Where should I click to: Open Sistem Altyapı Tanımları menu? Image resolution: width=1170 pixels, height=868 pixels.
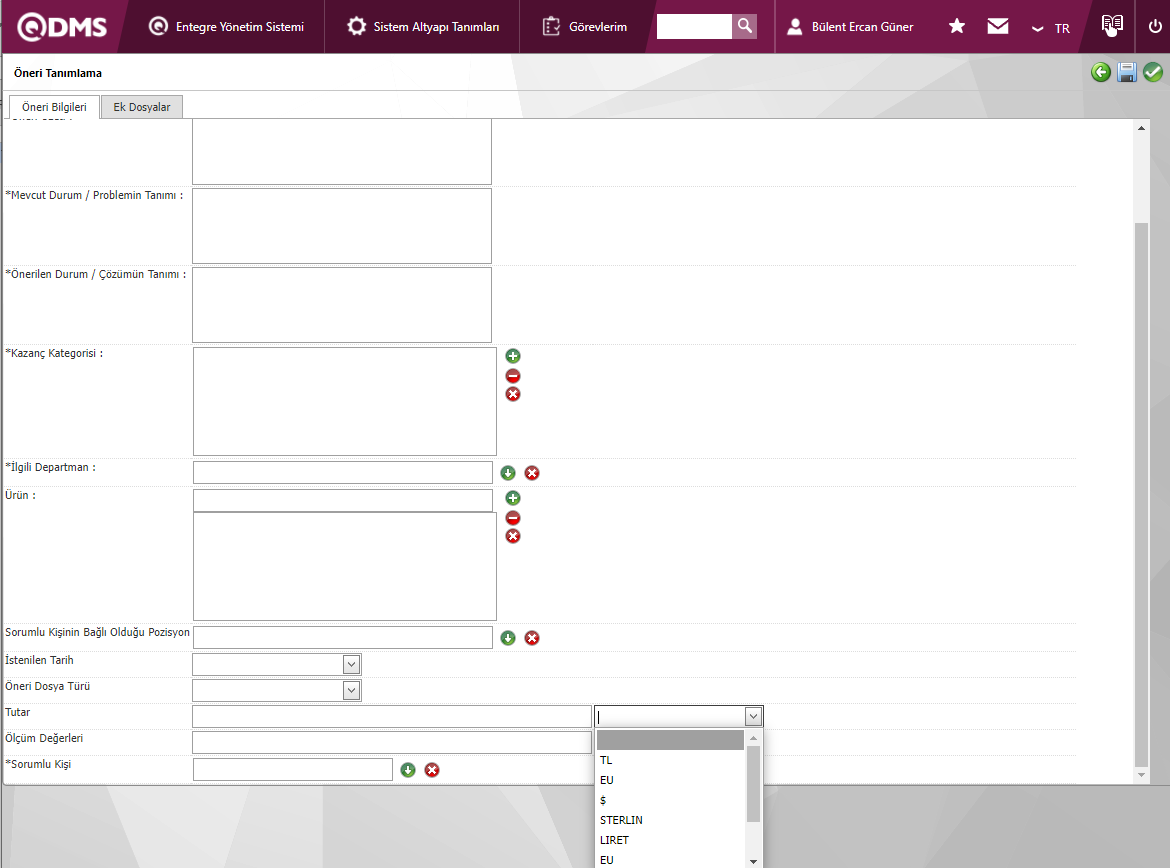(x=423, y=27)
